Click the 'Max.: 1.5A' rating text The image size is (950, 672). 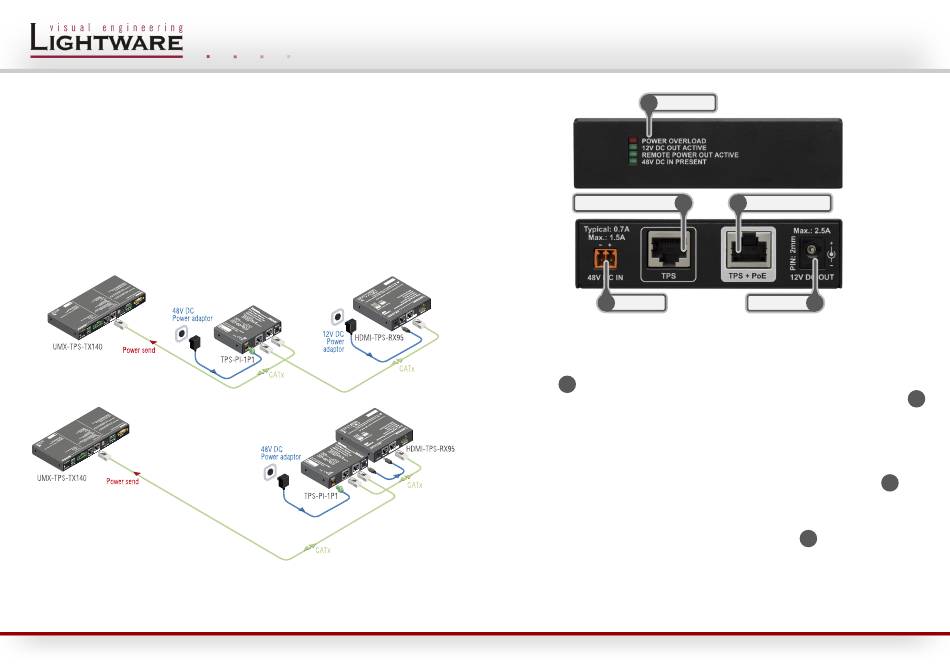tap(606, 238)
